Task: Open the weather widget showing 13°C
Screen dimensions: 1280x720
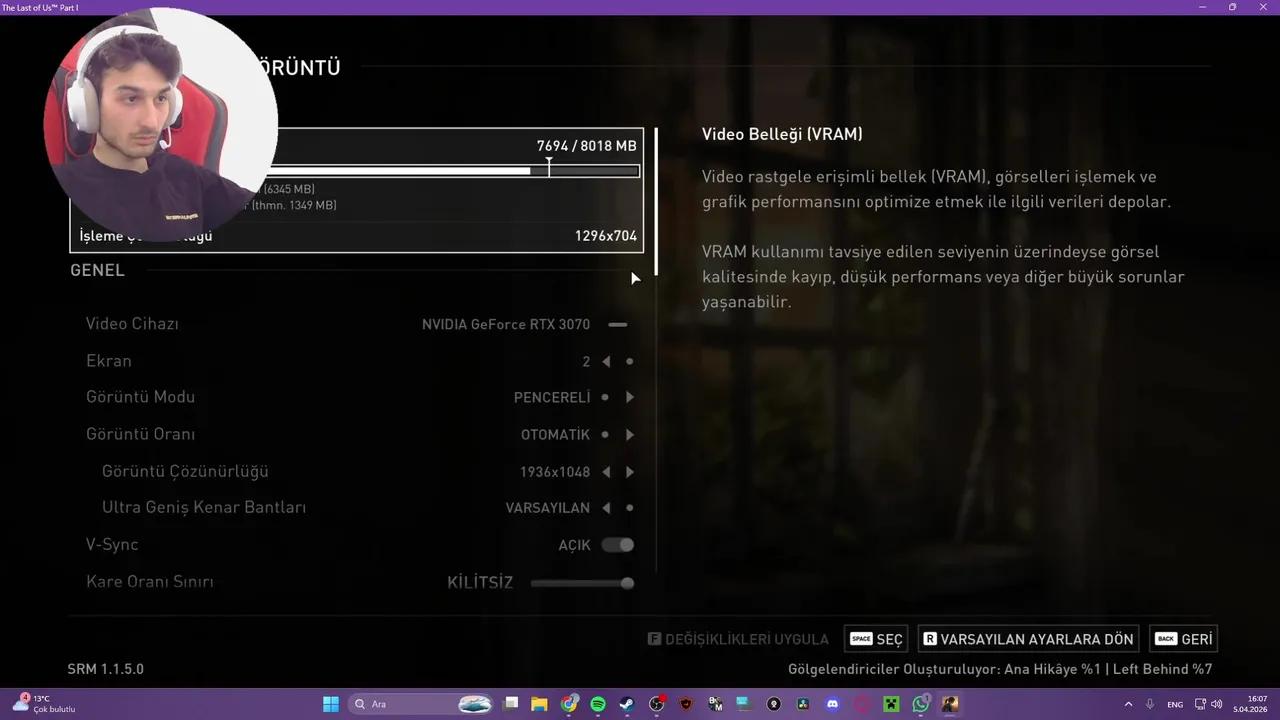Action: (x=45, y=704)
